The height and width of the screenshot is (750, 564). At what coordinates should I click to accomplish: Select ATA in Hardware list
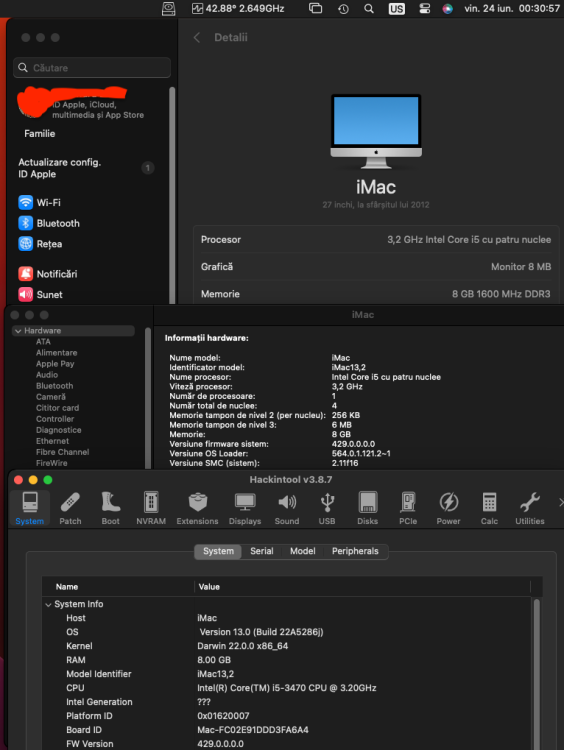click(43, 342)
